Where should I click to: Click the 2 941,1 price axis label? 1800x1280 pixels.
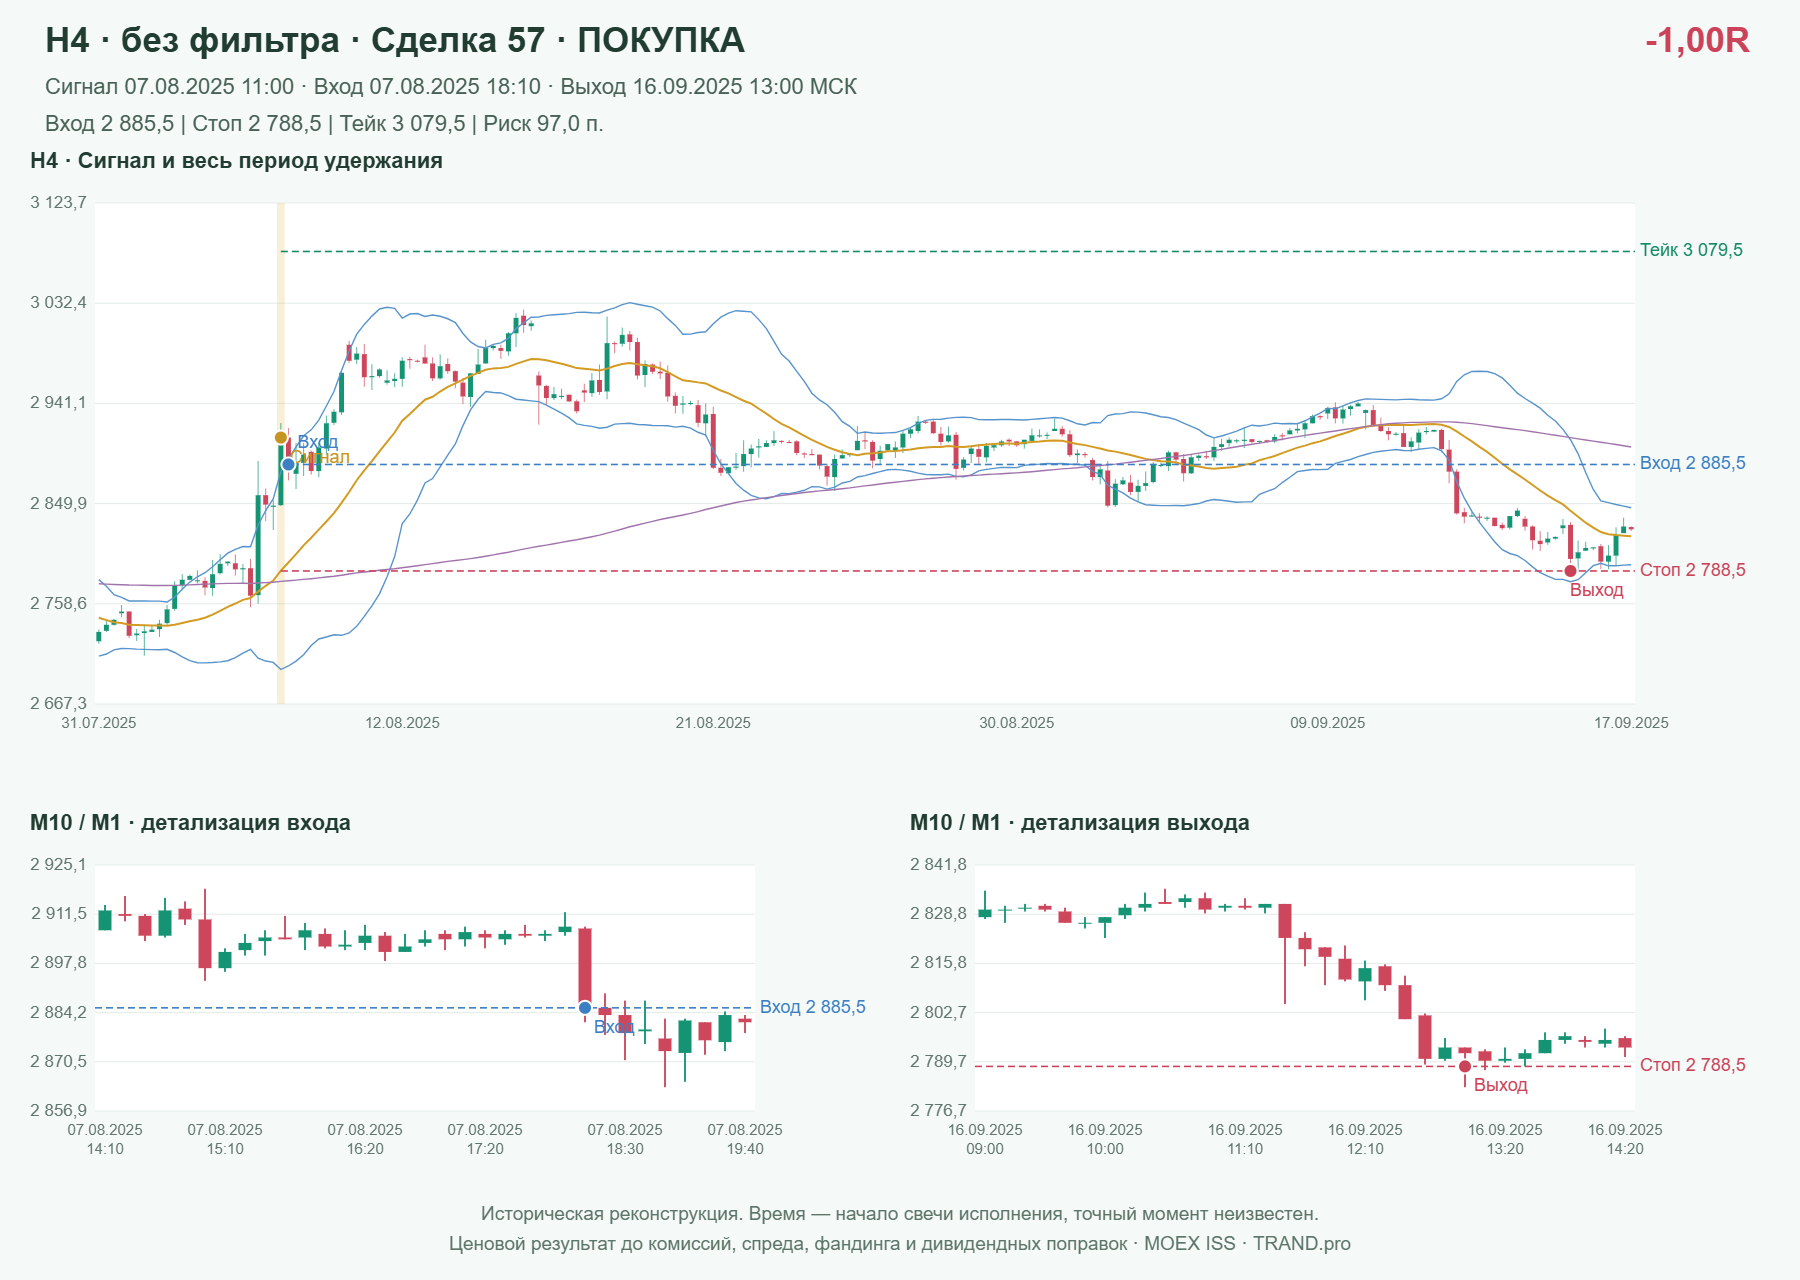click(59, 403)
